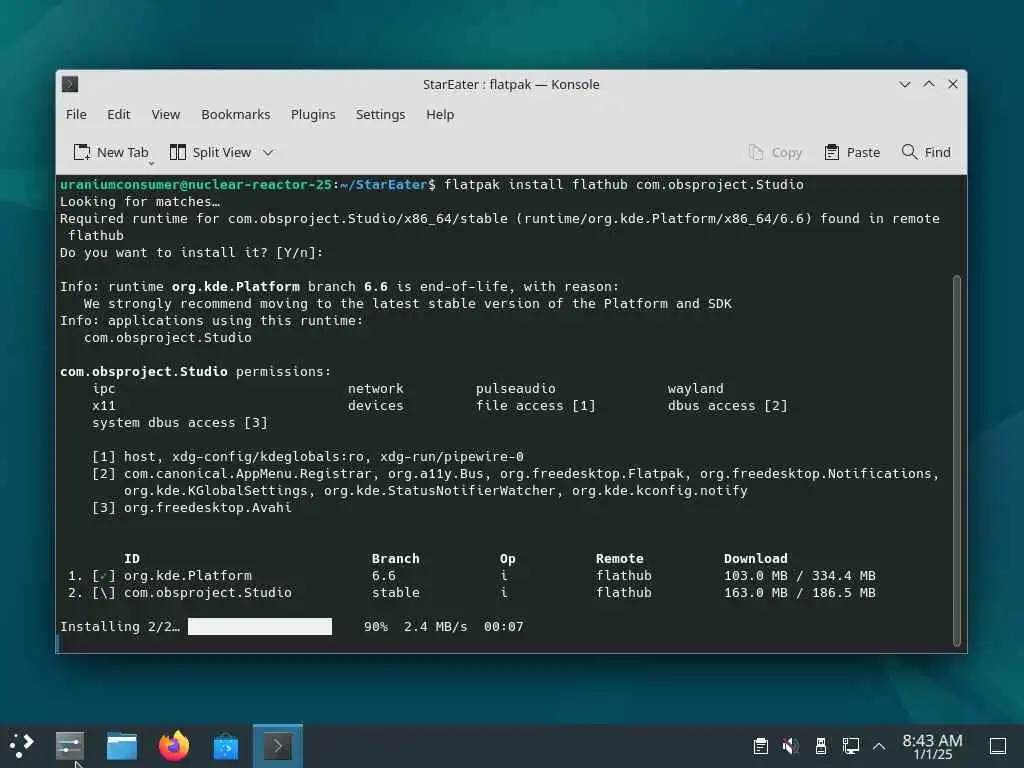Open the Plugins menu
This screenshot has width=1024, height=768.
[x=313, y=114]
